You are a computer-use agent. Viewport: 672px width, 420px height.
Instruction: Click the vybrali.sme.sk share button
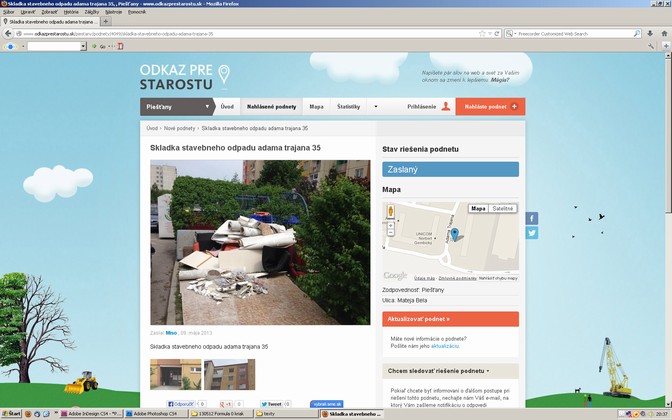click(327, 404)
